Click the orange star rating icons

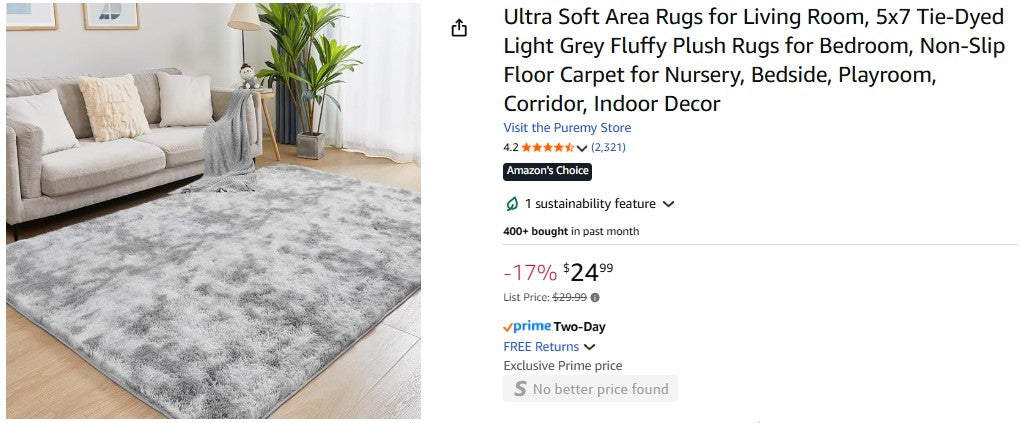pos(547,148)
